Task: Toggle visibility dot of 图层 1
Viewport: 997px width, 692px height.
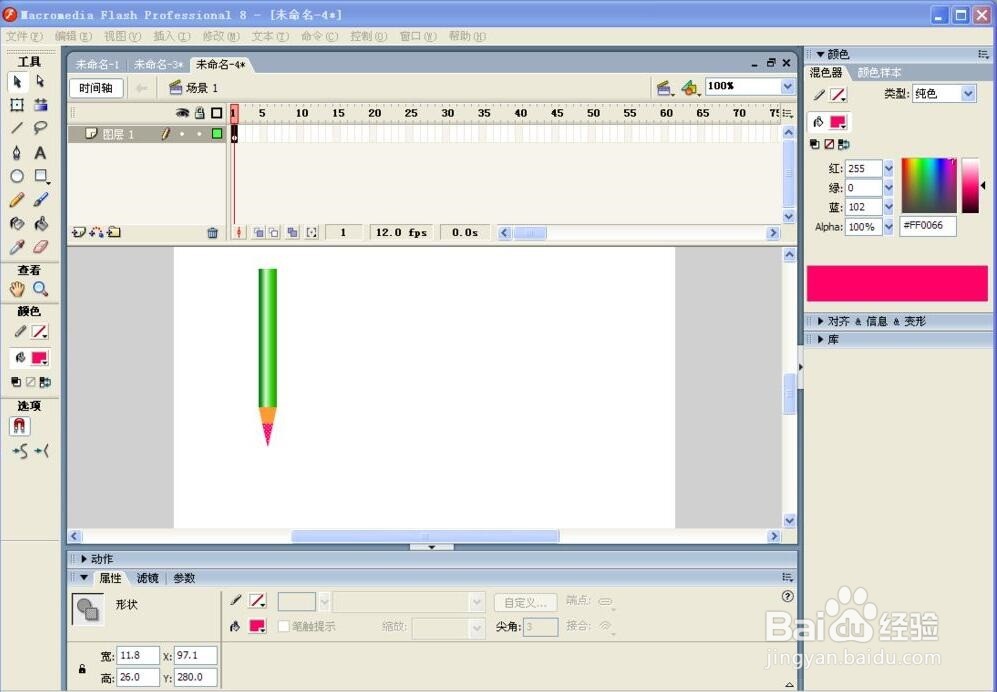Action: 182,134
